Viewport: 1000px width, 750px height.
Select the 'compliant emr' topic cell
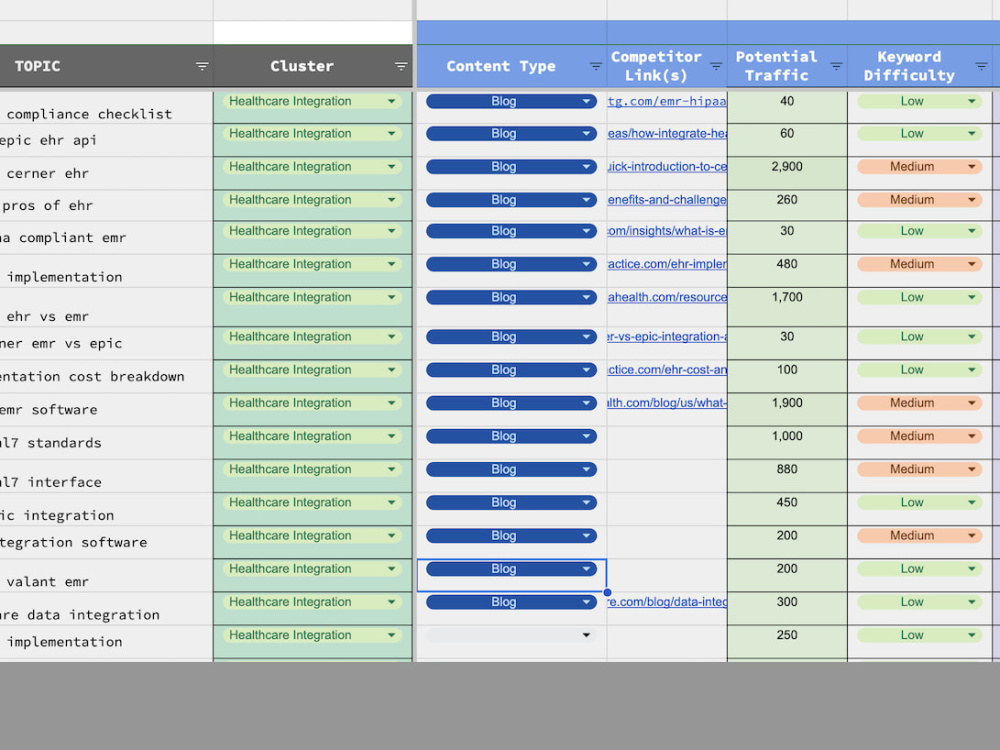[107, 238]
